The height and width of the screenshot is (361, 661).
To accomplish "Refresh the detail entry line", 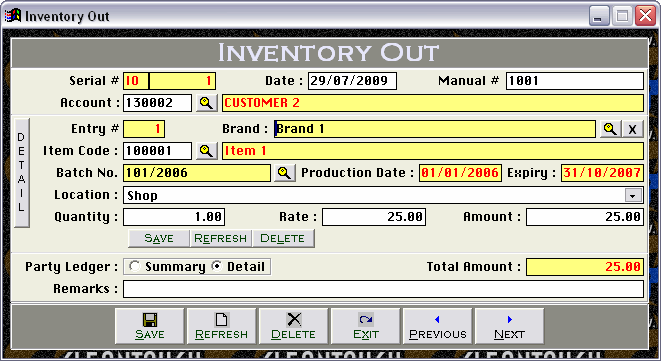I will 220,238.
